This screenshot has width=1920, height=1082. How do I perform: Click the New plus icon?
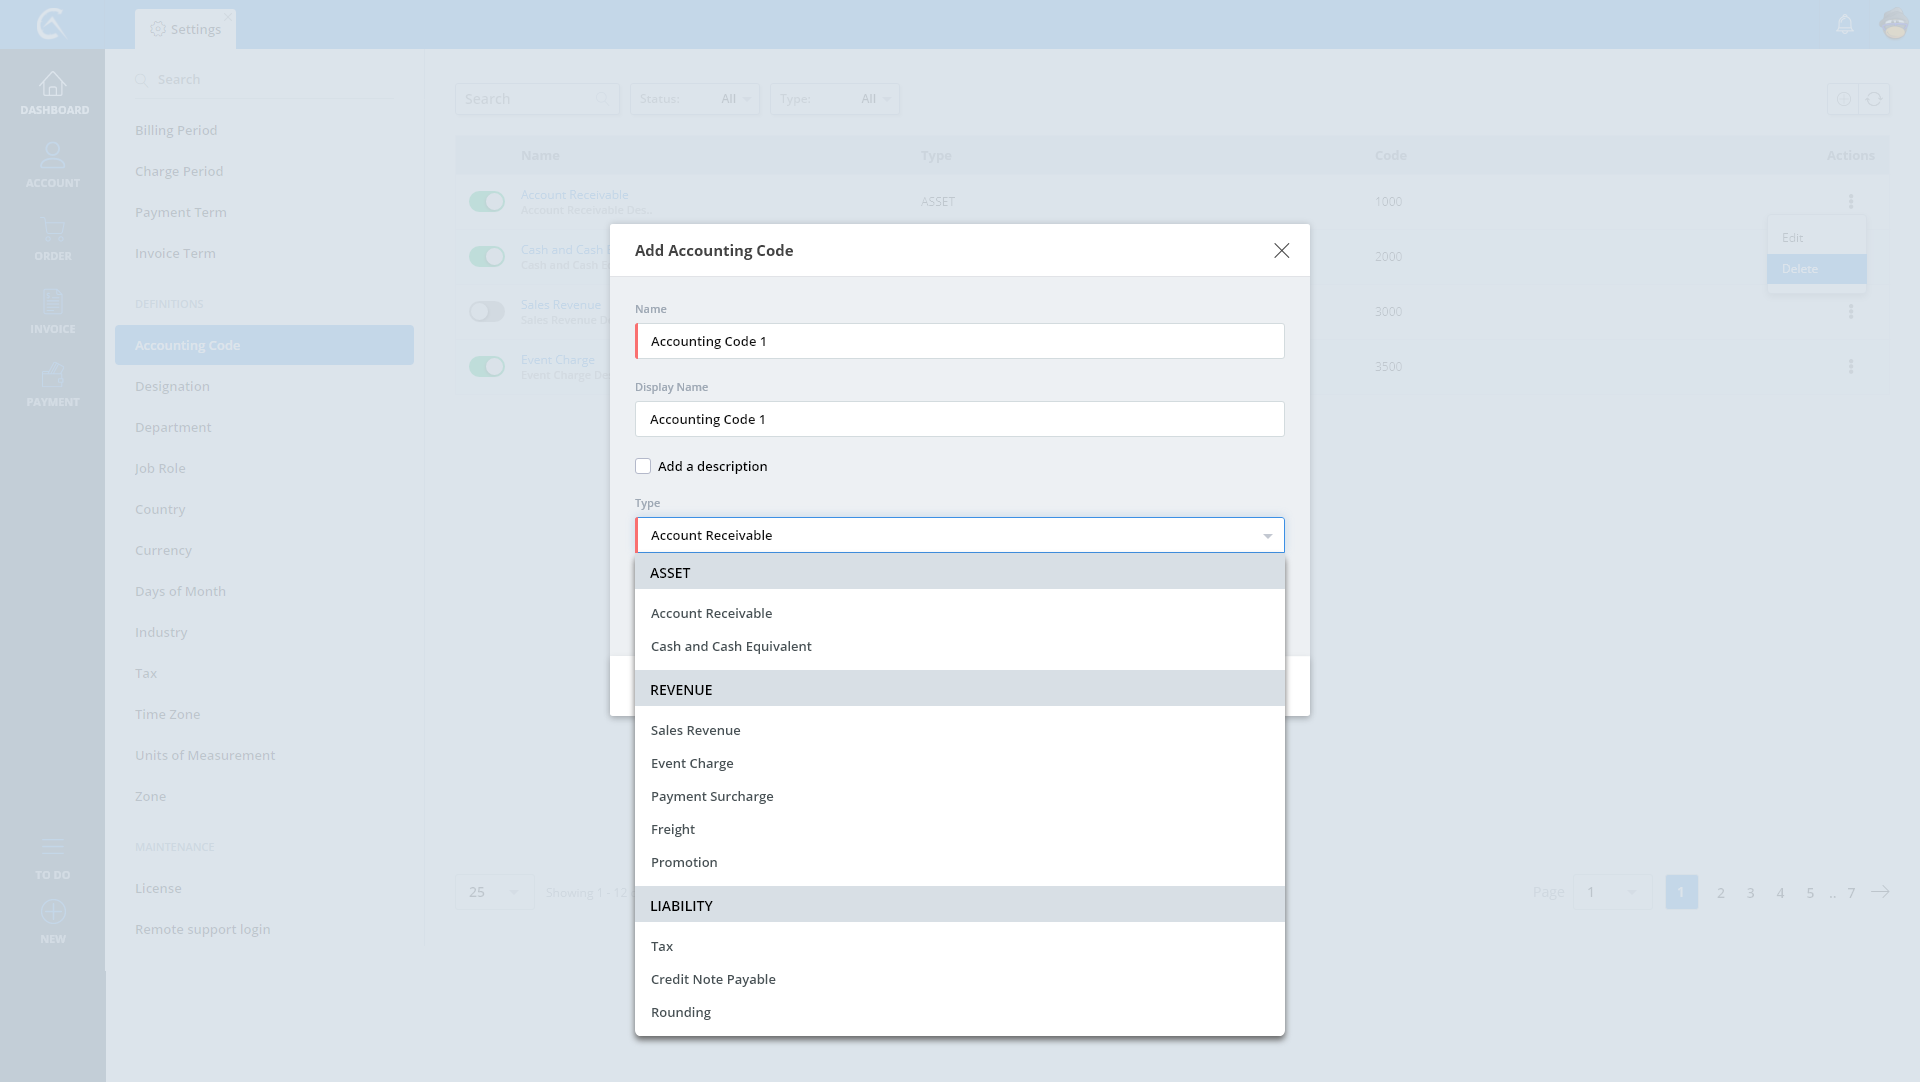click(53, 913)
